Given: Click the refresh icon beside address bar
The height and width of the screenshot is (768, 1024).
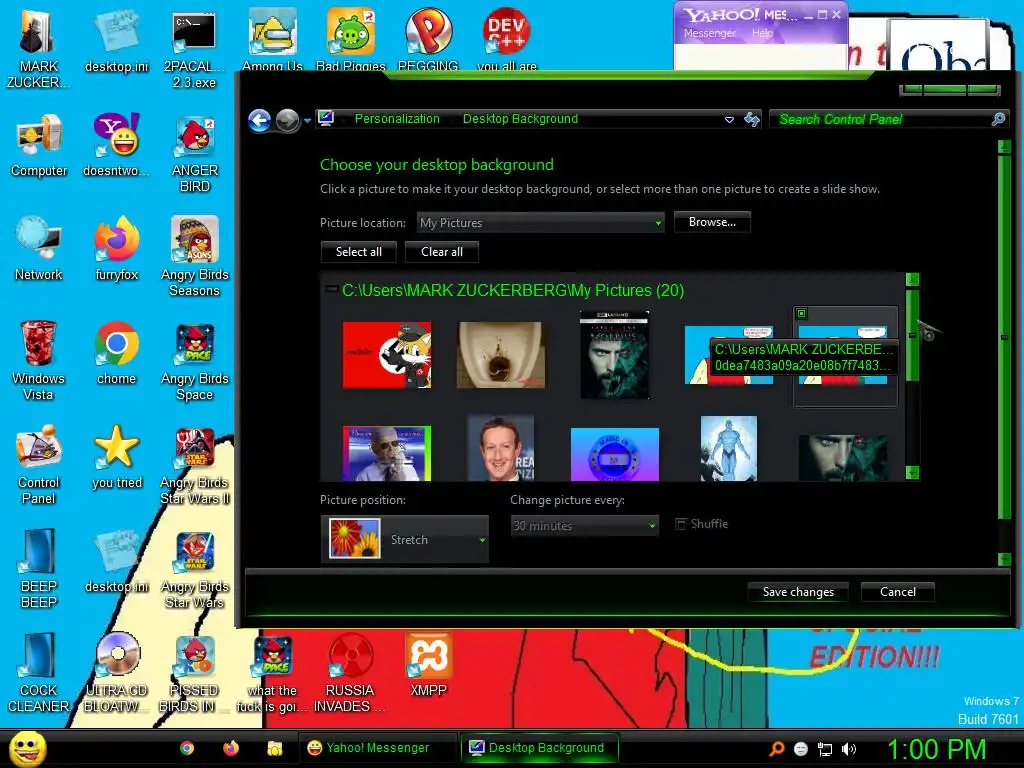Looking at the screenshot, I should [752, 120].
